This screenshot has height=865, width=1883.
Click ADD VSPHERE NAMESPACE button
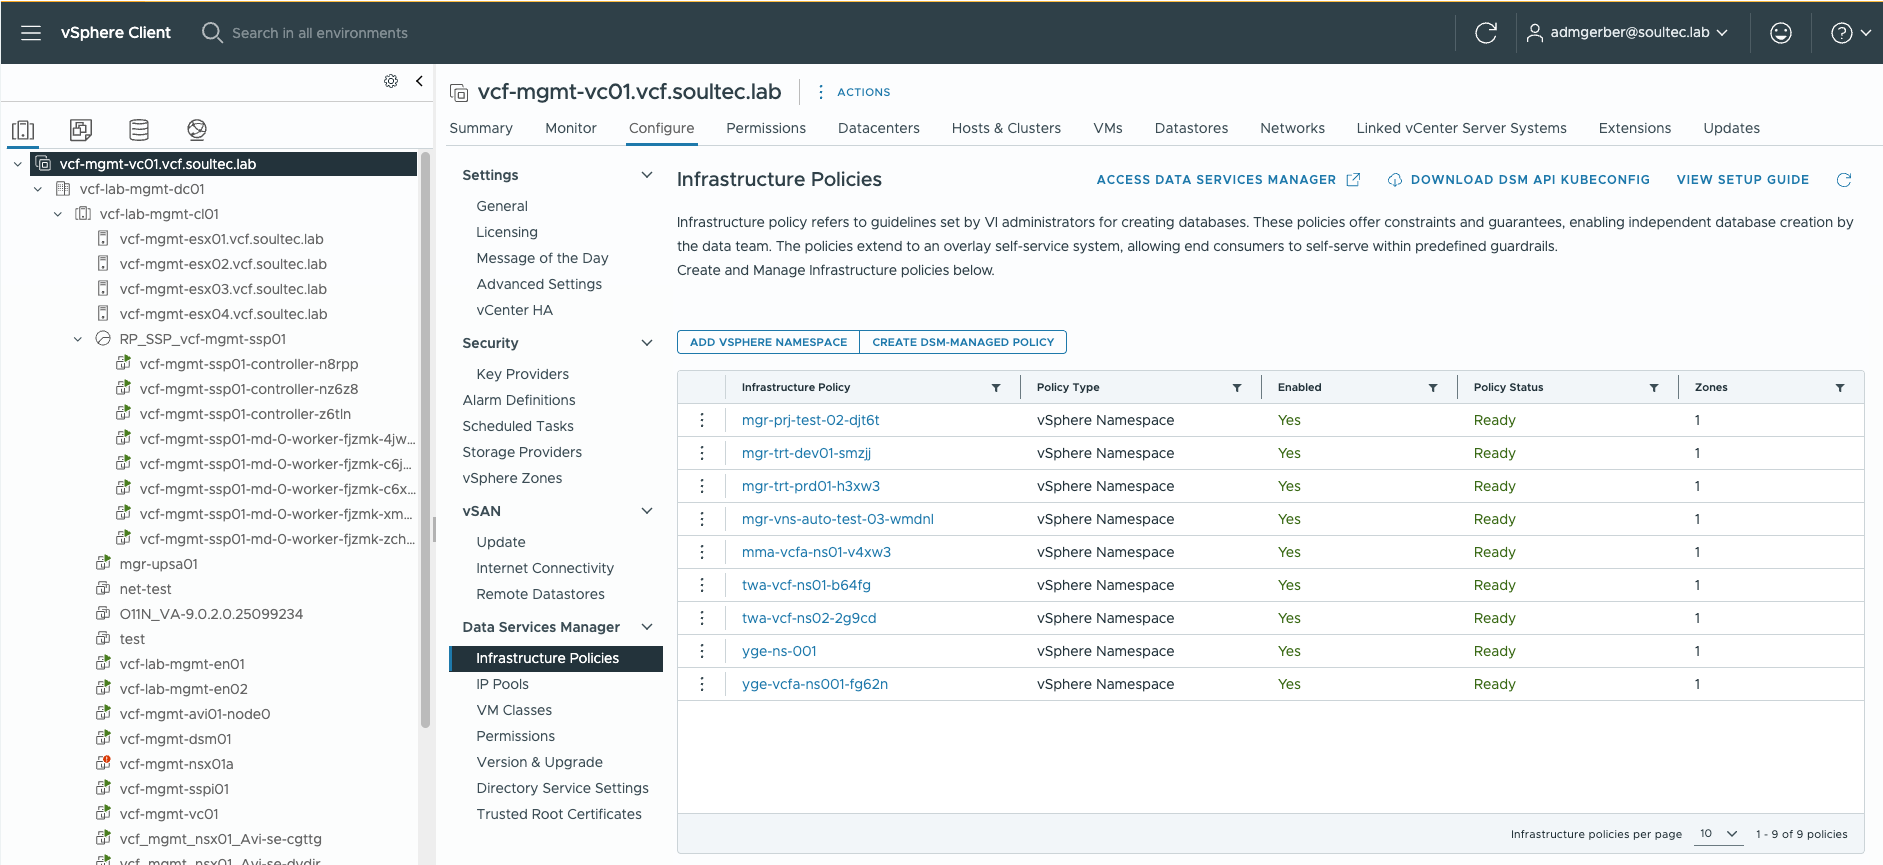(x=768, y=342)
